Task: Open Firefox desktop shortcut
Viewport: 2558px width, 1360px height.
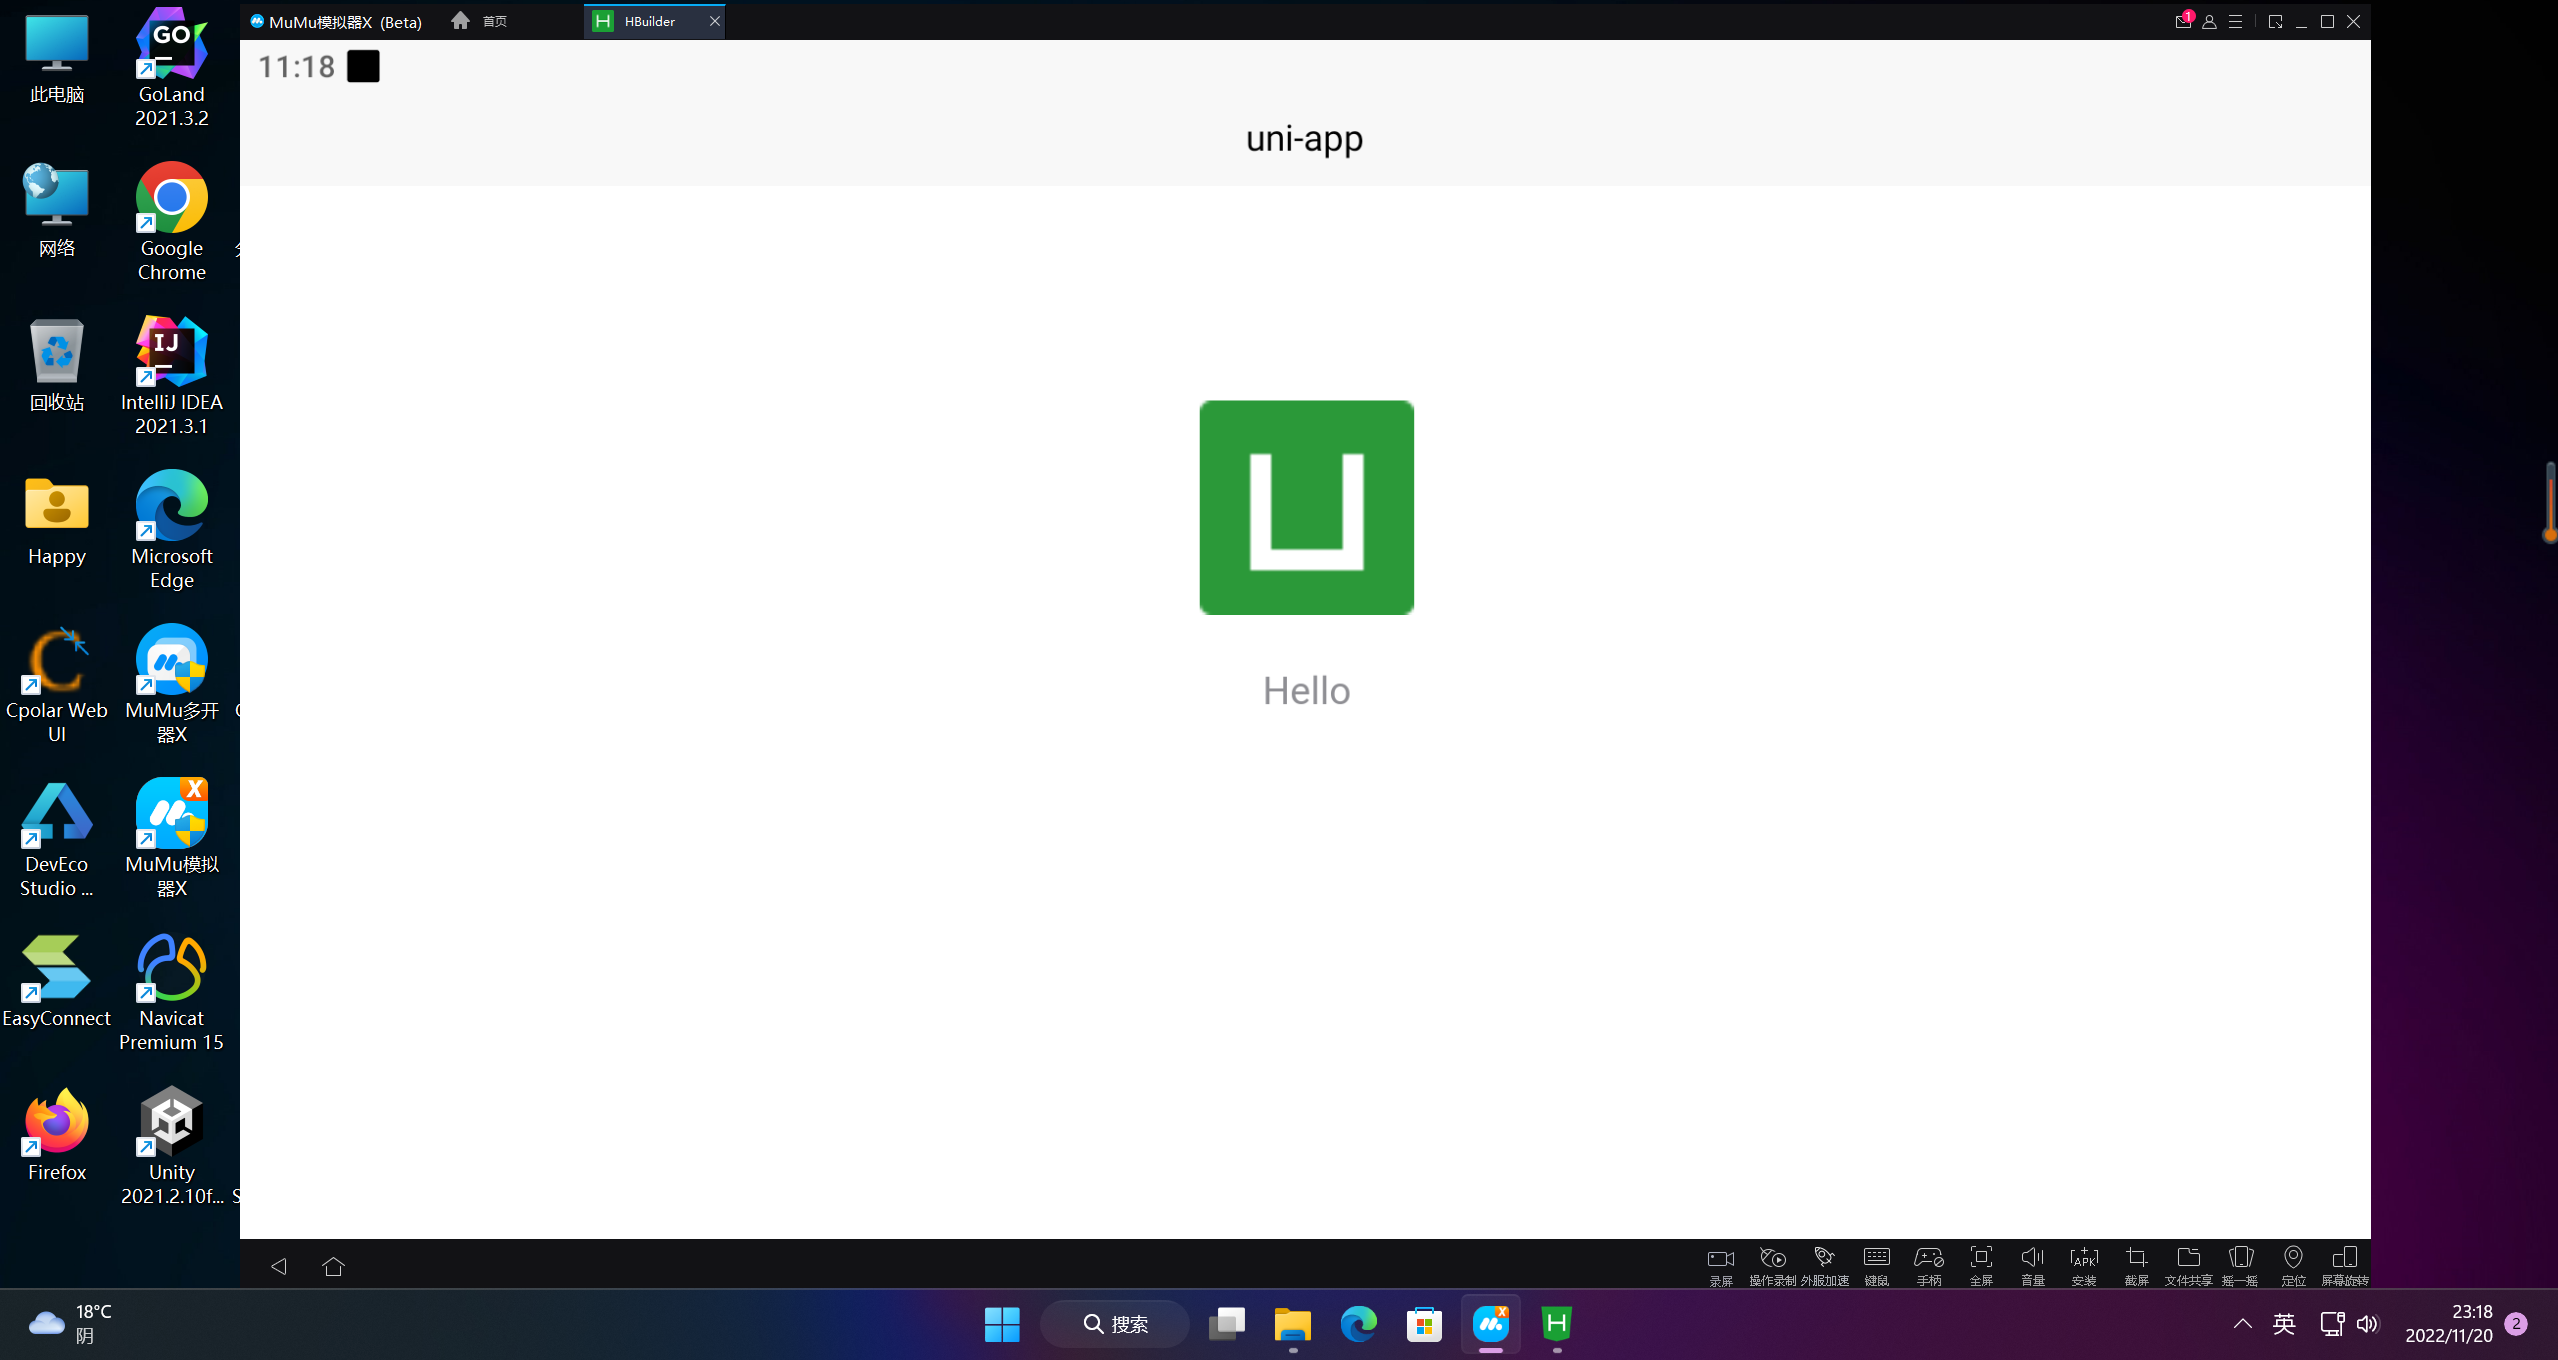Action: (x=57, y=1136)
